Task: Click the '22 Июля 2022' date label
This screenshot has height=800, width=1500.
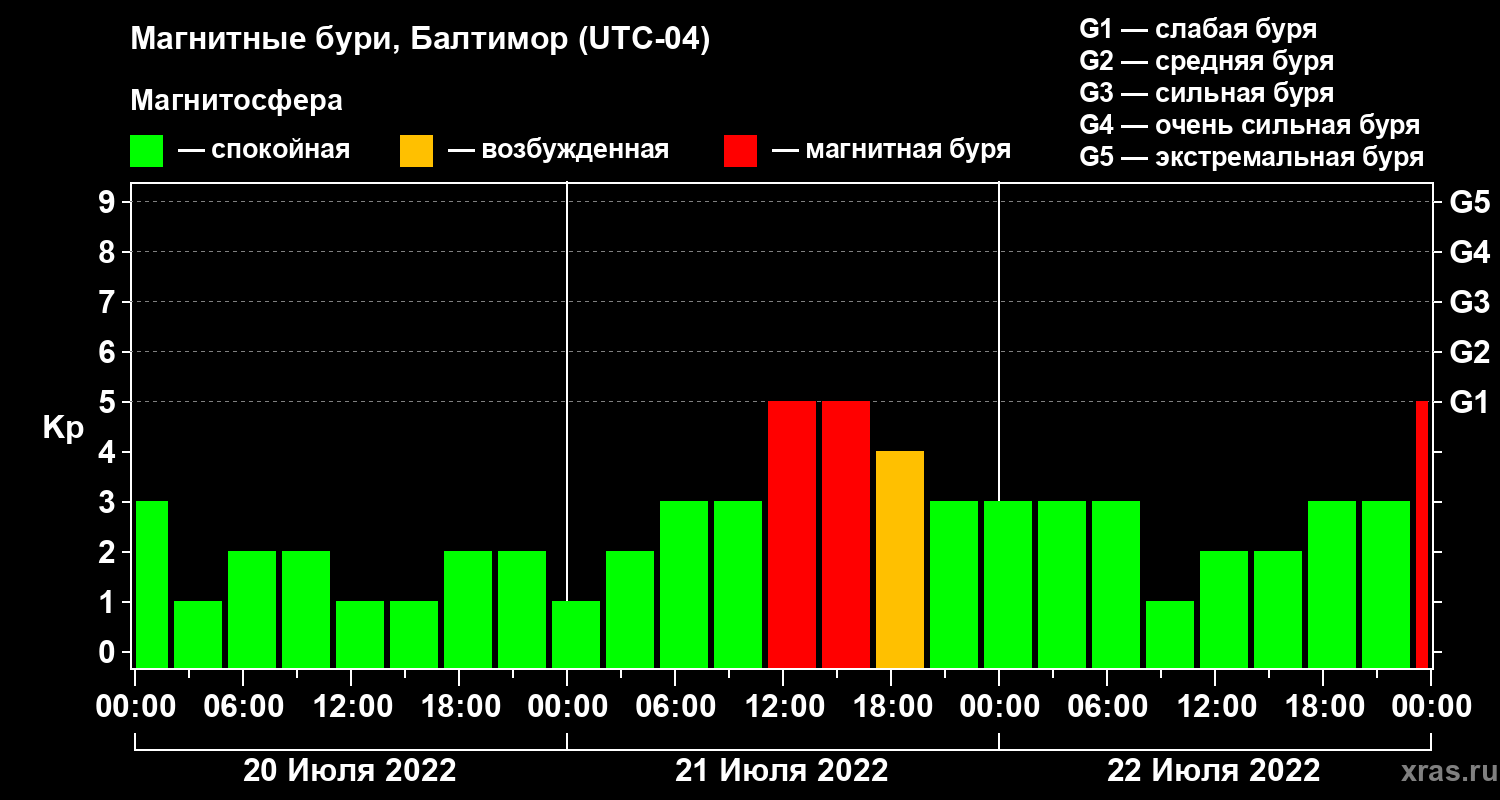Action: tap(1214, 771)
